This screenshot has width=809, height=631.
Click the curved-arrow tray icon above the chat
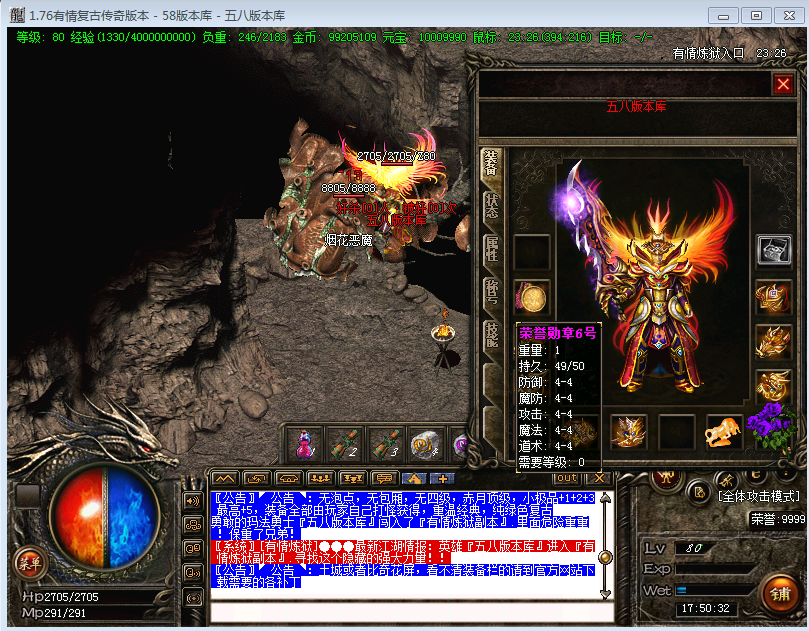point(256,479)
